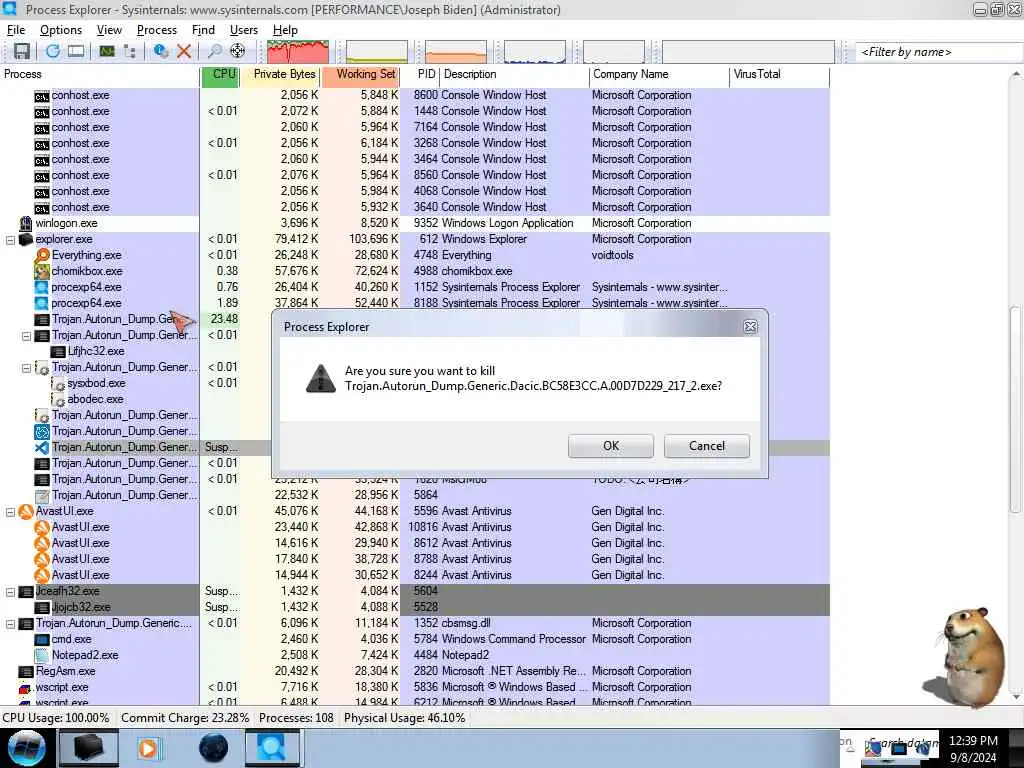Select the Lfjhc32.exe process icon

(x=58, y=351)
